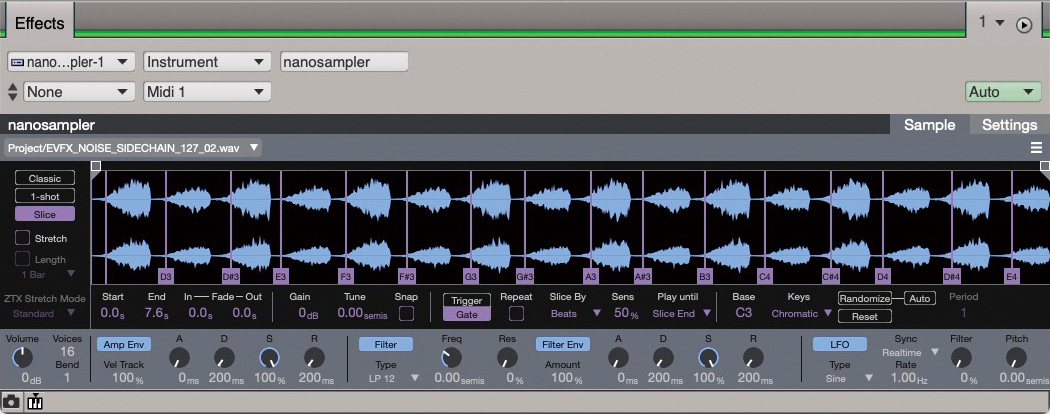The height and width of the screenshot is (414, 1050).
Task: Select the A#3 slice marker
Action: [x=643, y=276]
